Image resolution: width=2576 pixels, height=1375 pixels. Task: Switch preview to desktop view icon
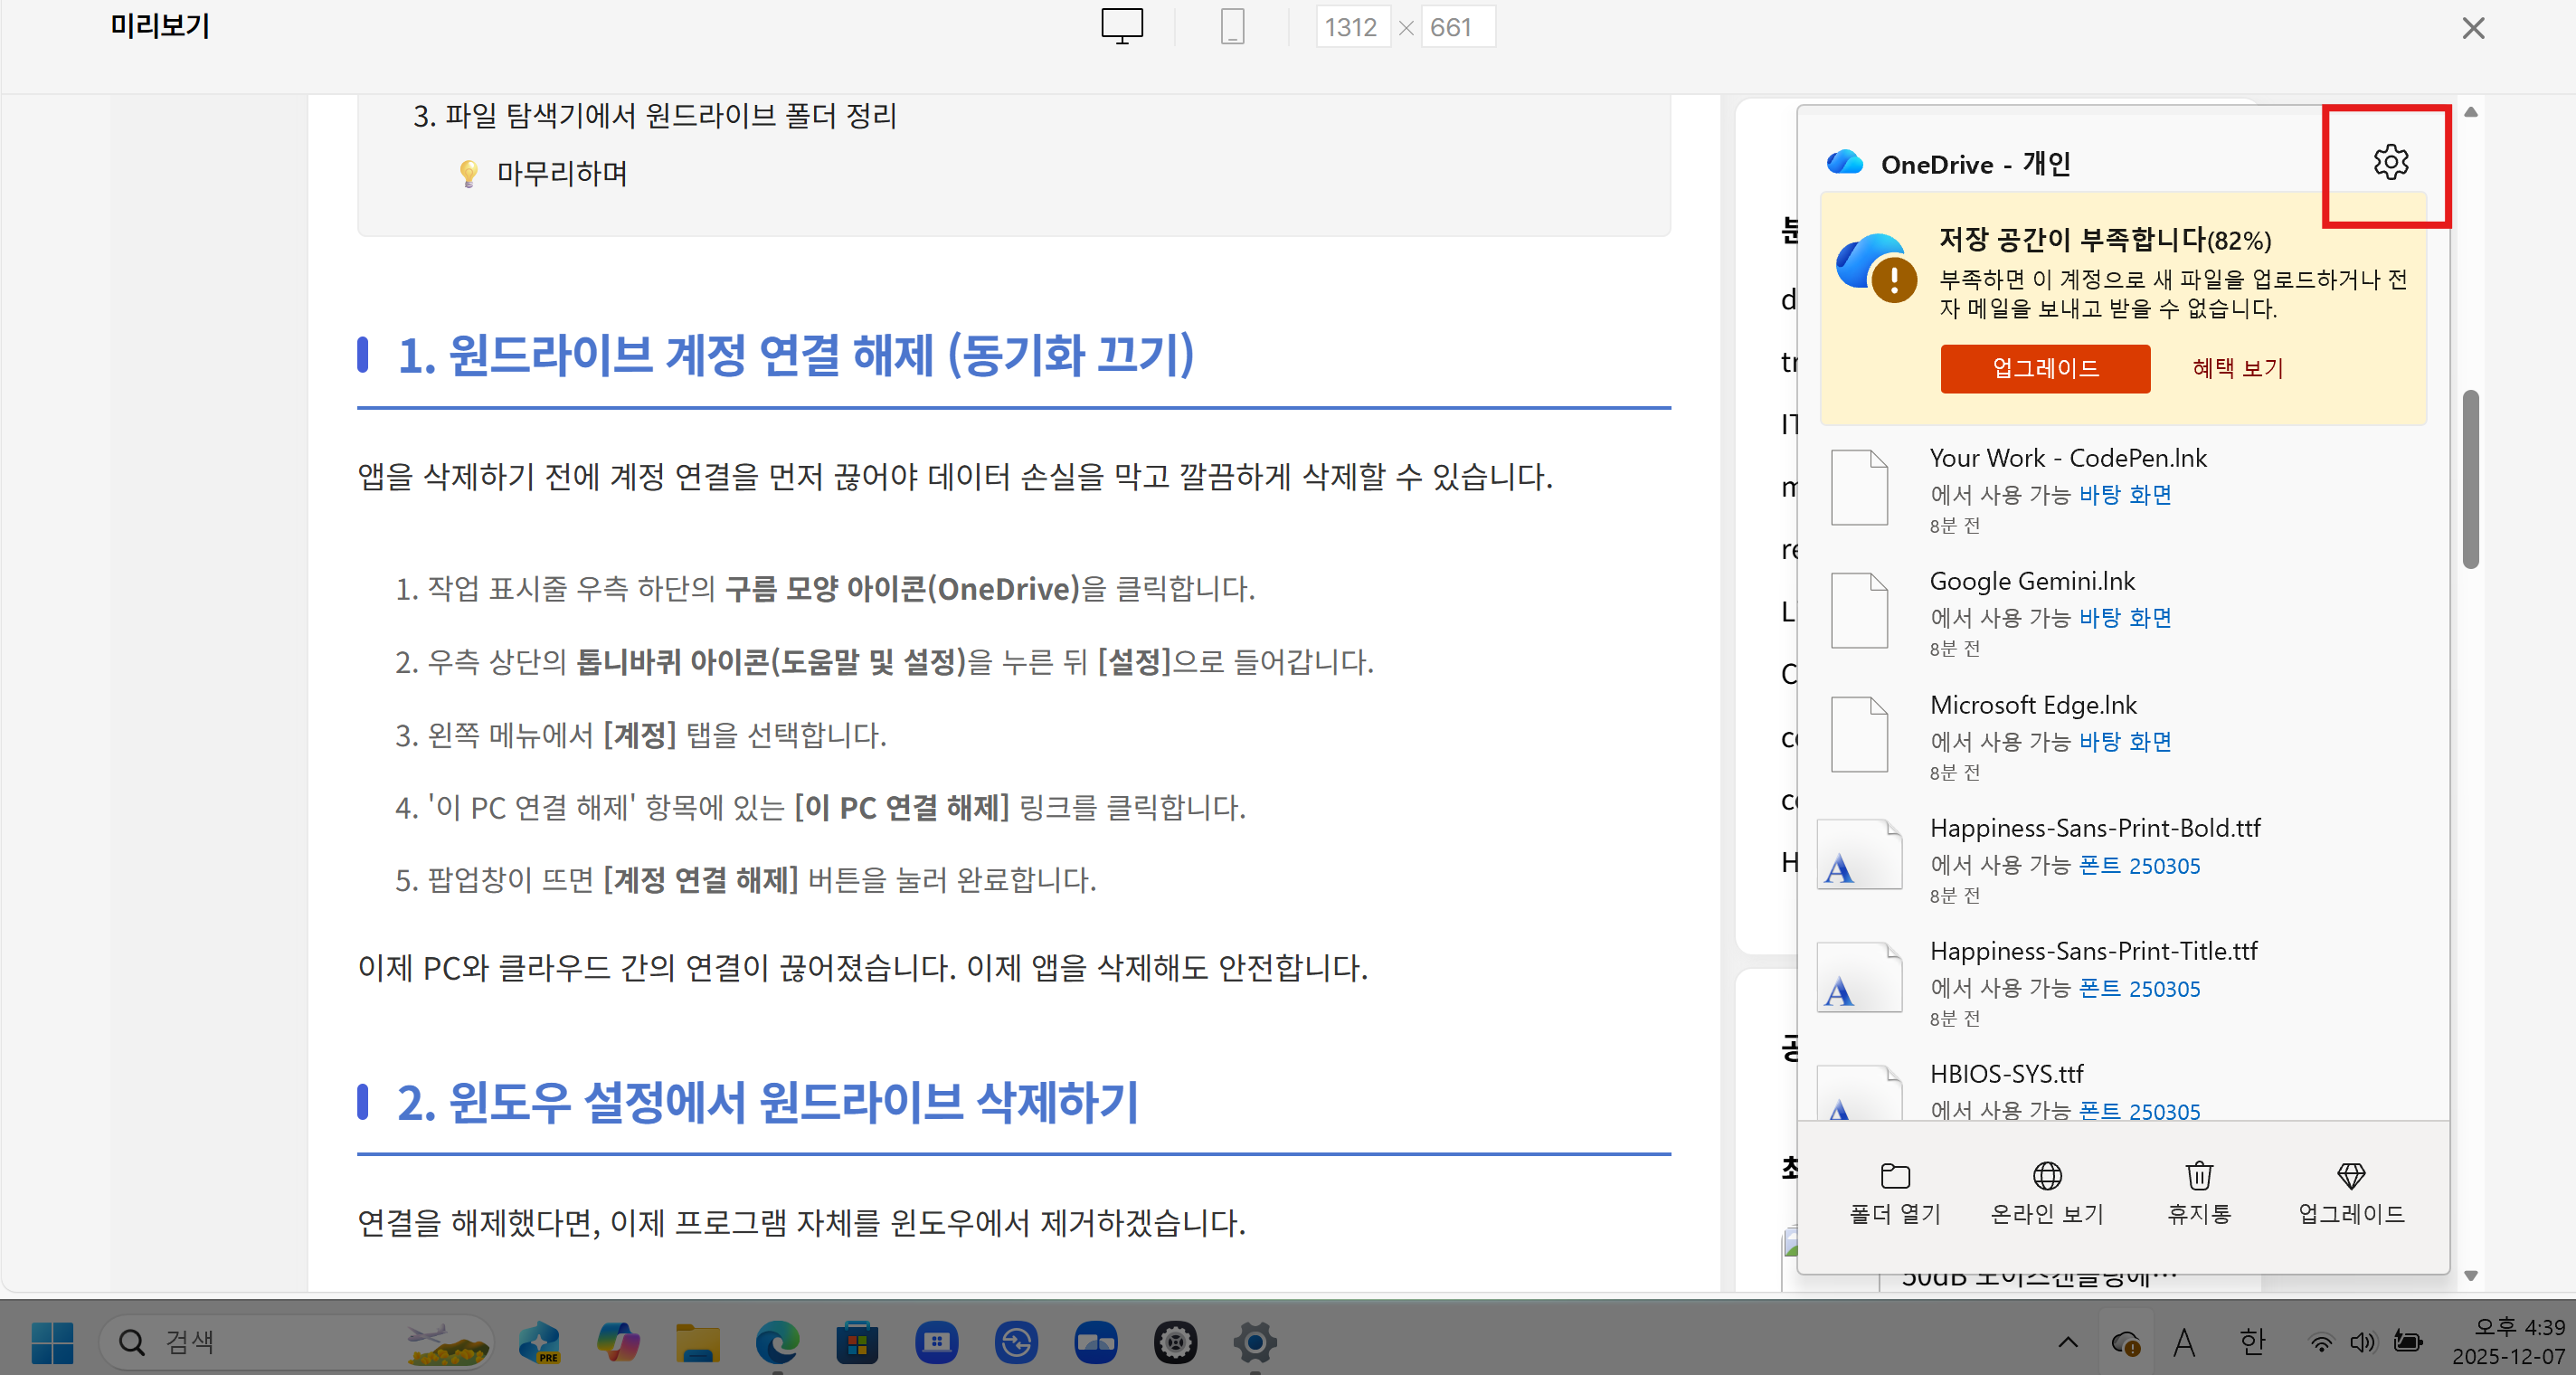point(1122,27)
